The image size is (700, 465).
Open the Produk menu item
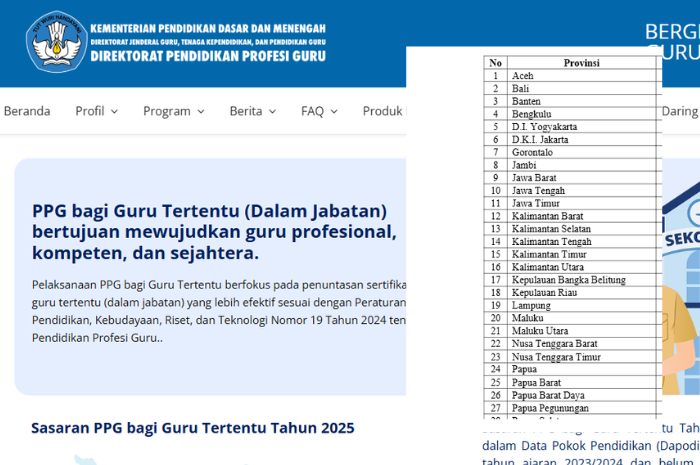click(383, 111)
